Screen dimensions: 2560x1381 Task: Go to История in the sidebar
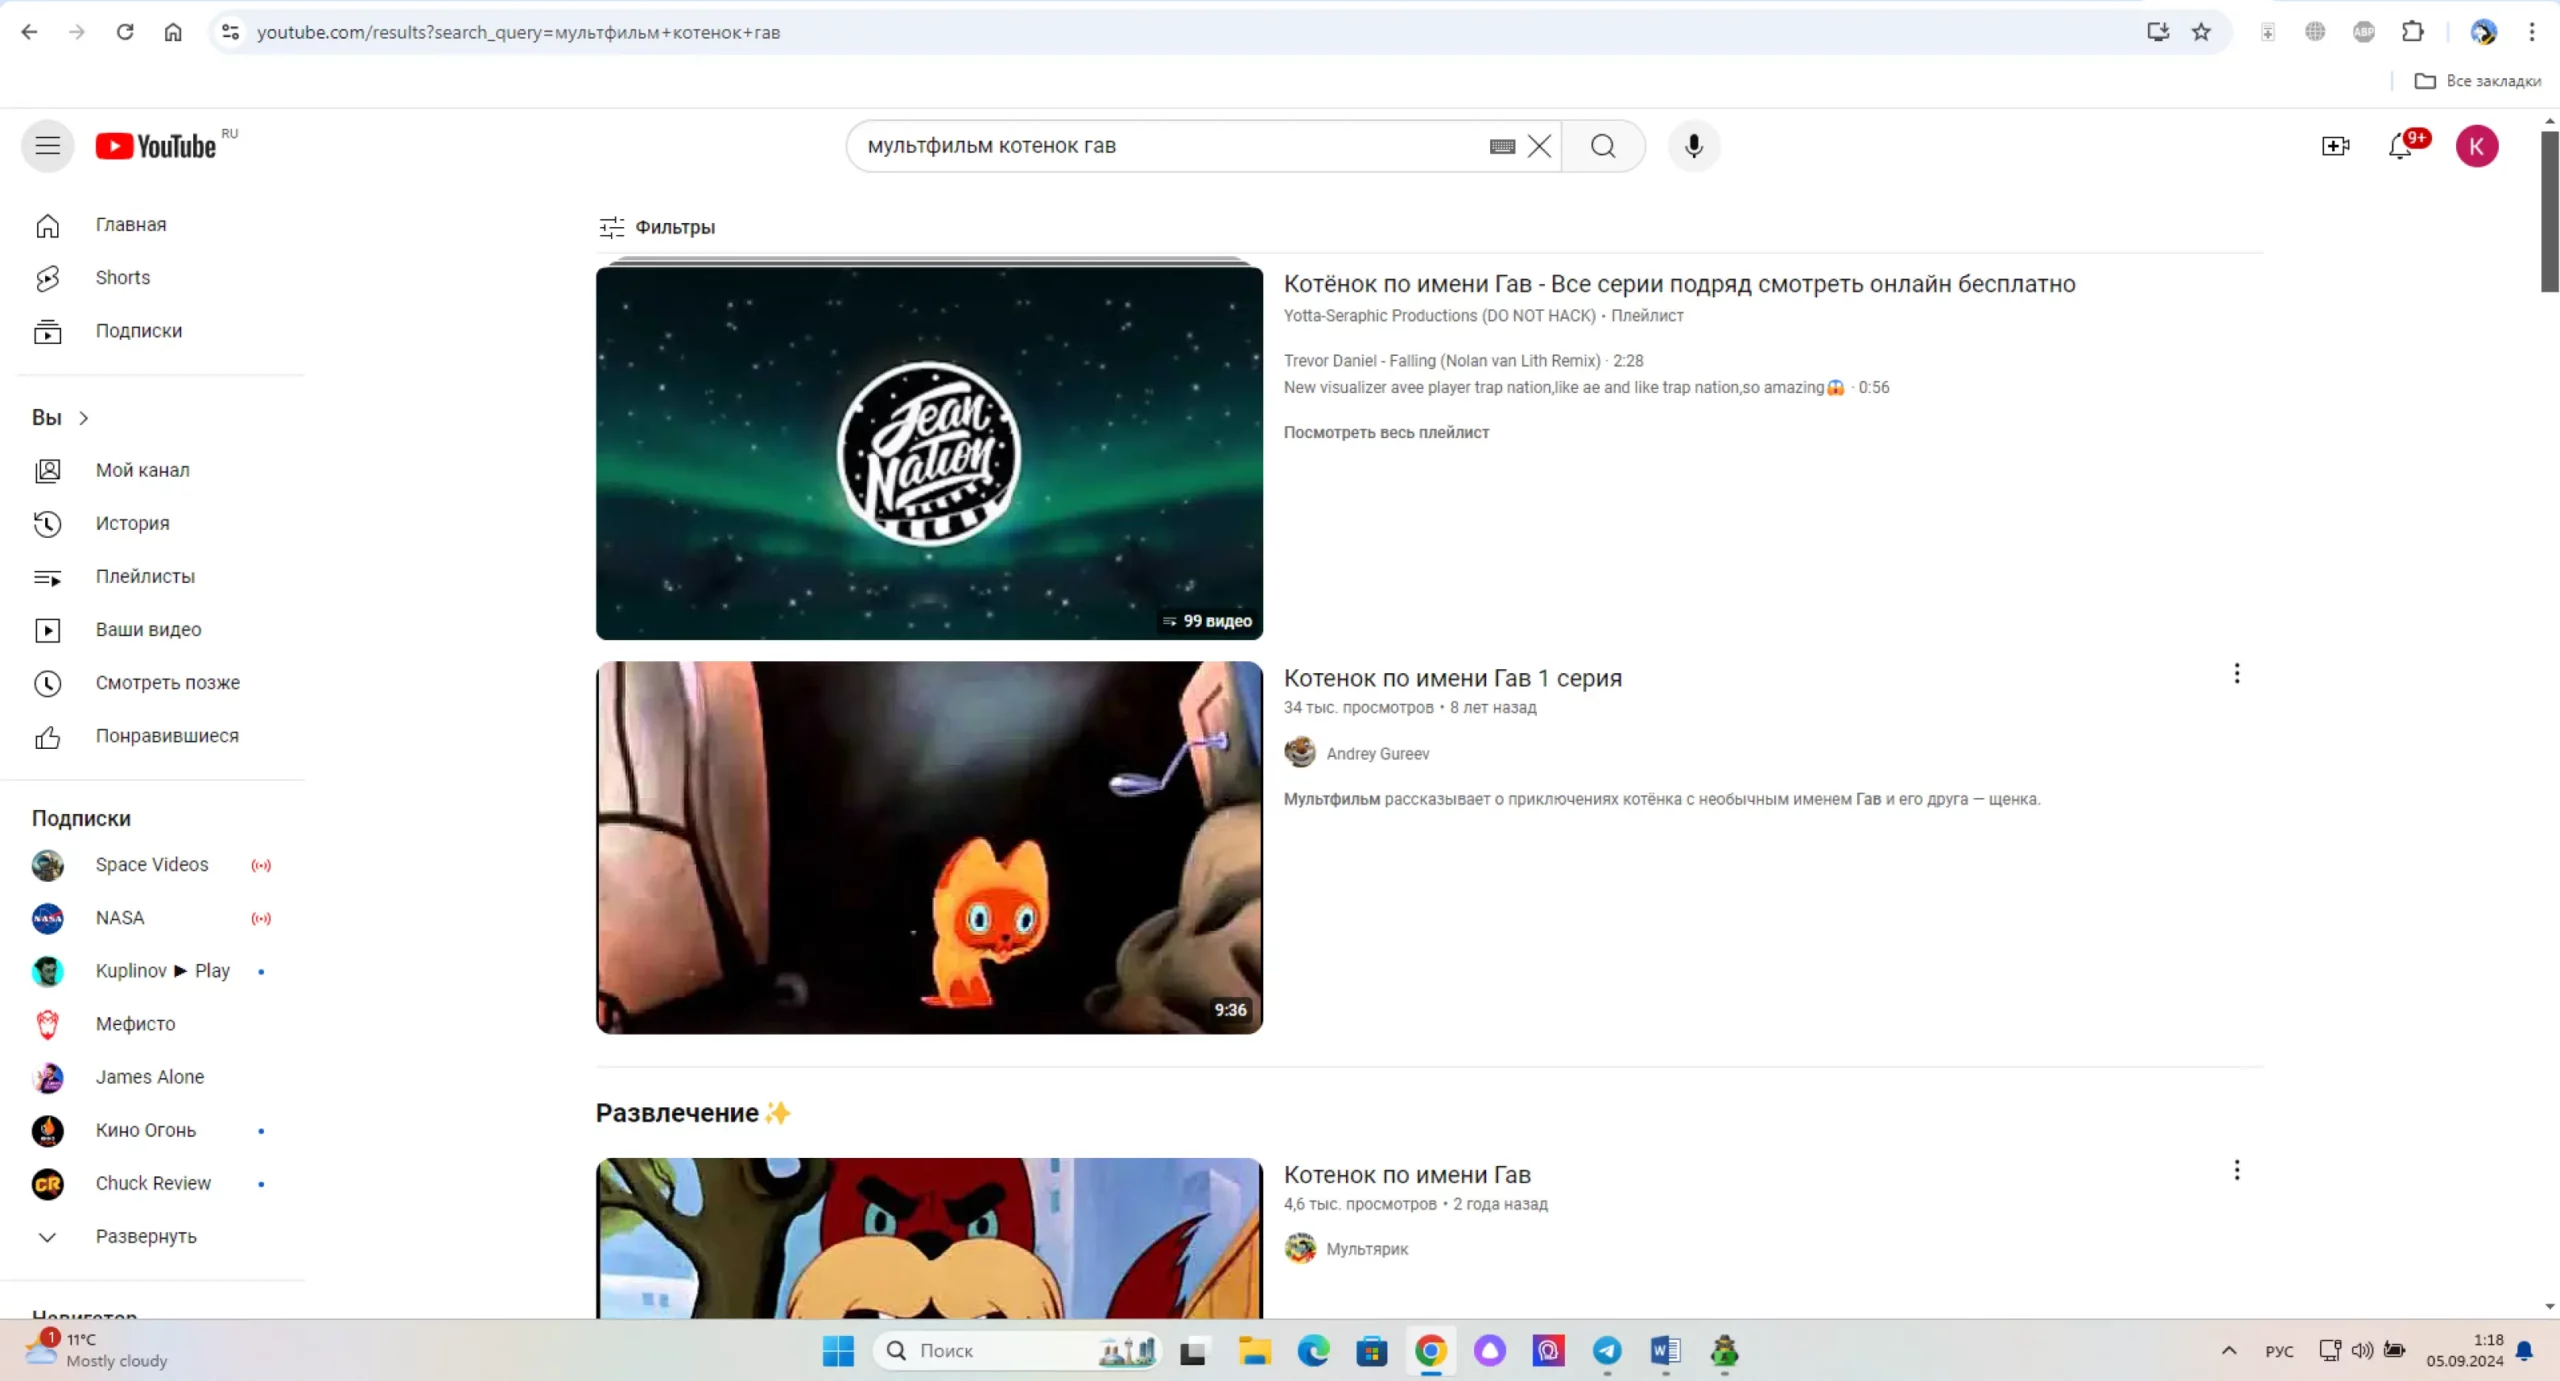click(x=132, y=523)
